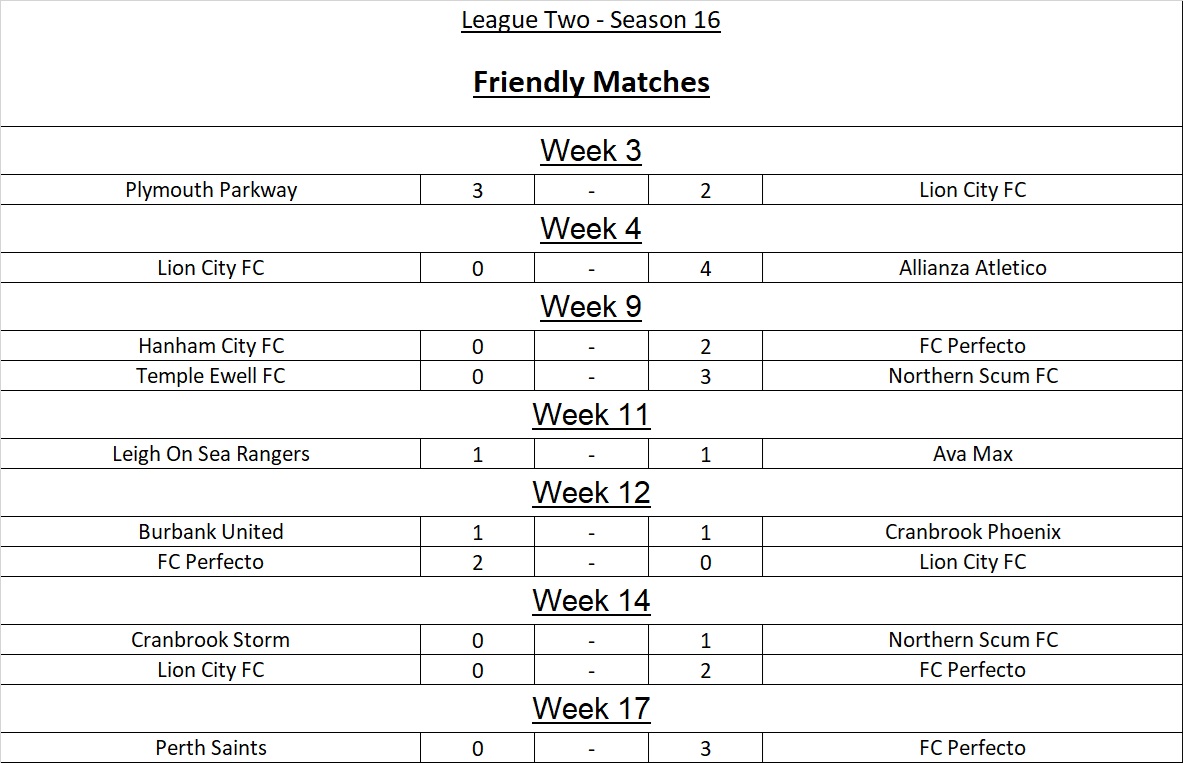Select the Temple Ewell FC cell

coord(211,376)
